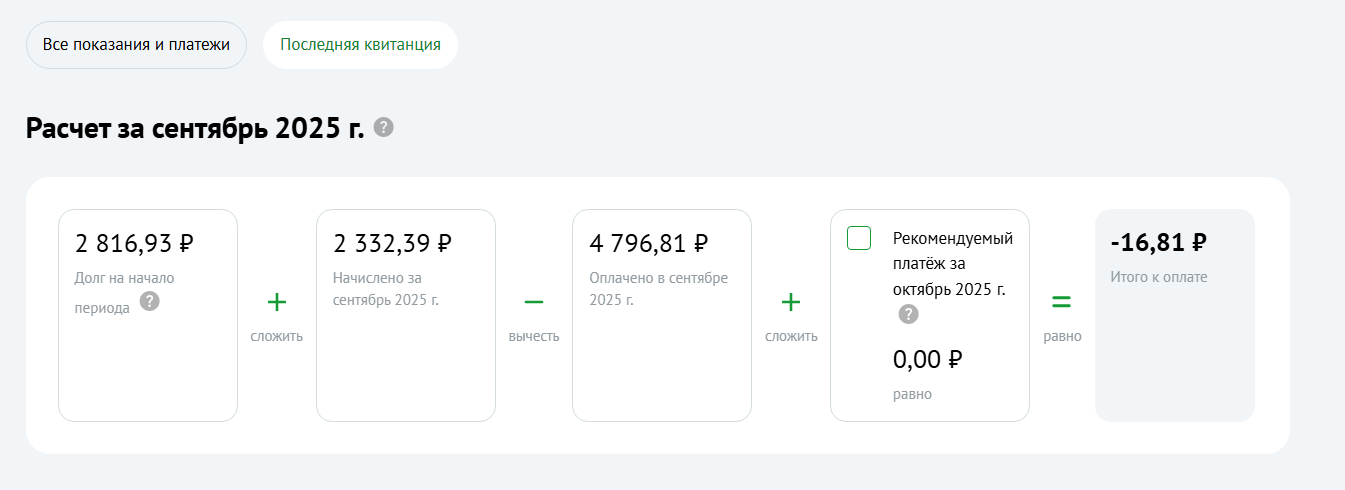
Task: Open help icon for 'Долг на начало периода'
Action: click(x=149, y=301)
